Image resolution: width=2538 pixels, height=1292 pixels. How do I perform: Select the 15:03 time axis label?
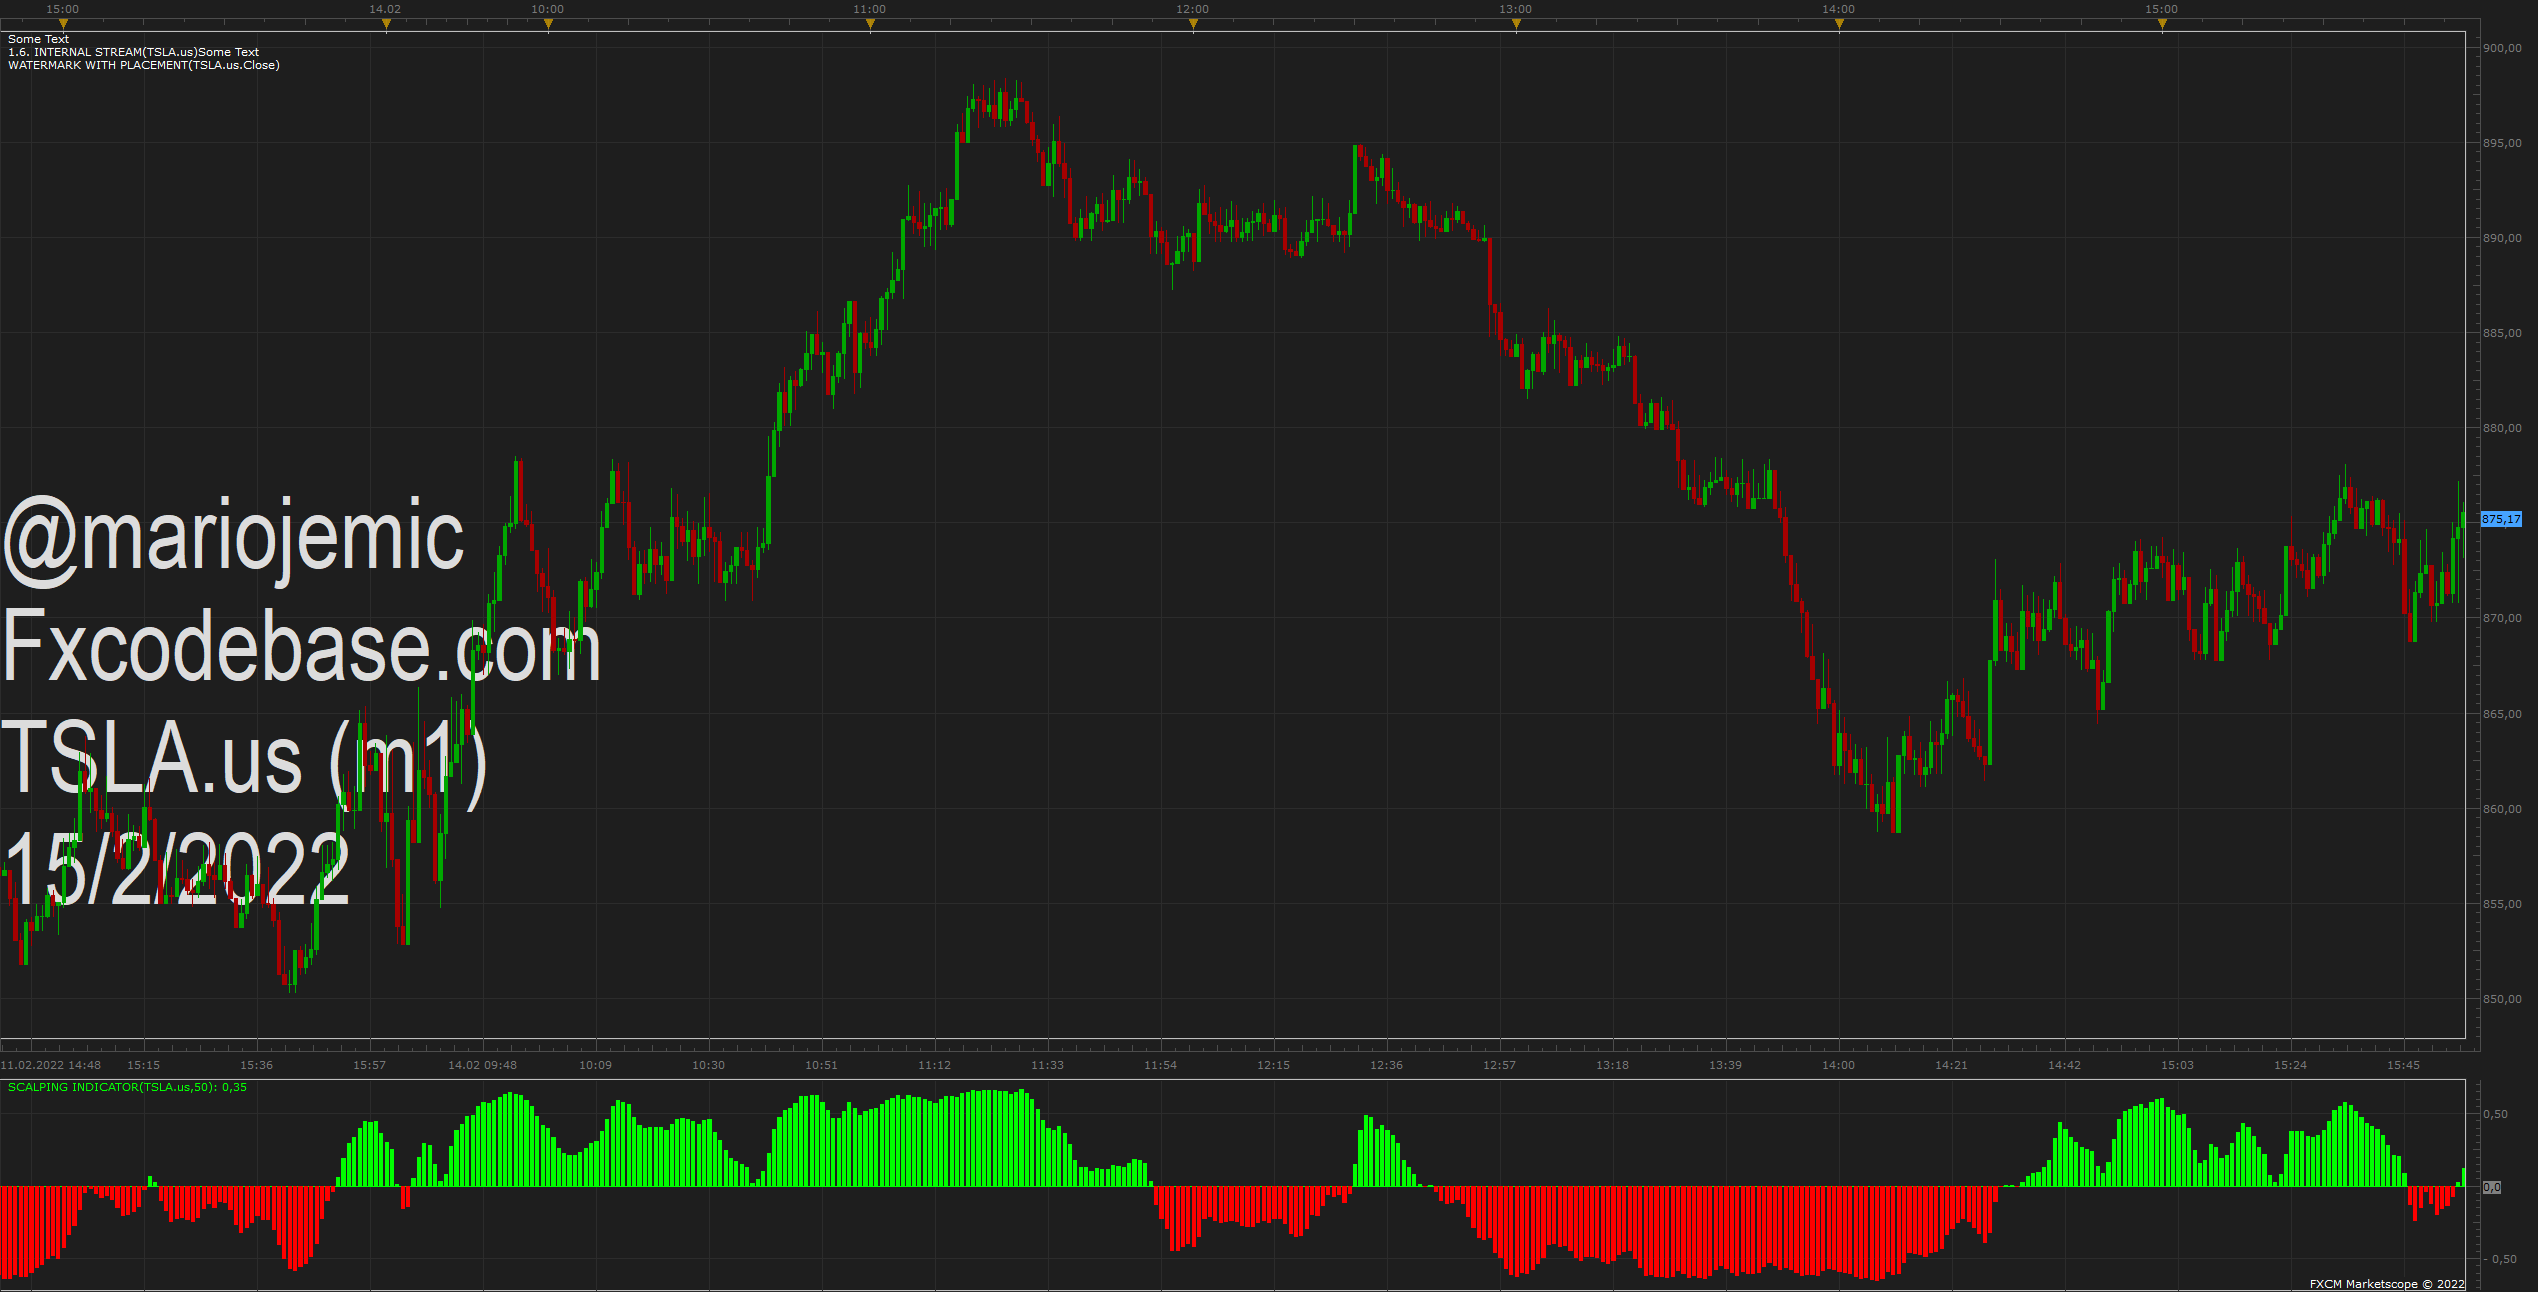2178,1065
